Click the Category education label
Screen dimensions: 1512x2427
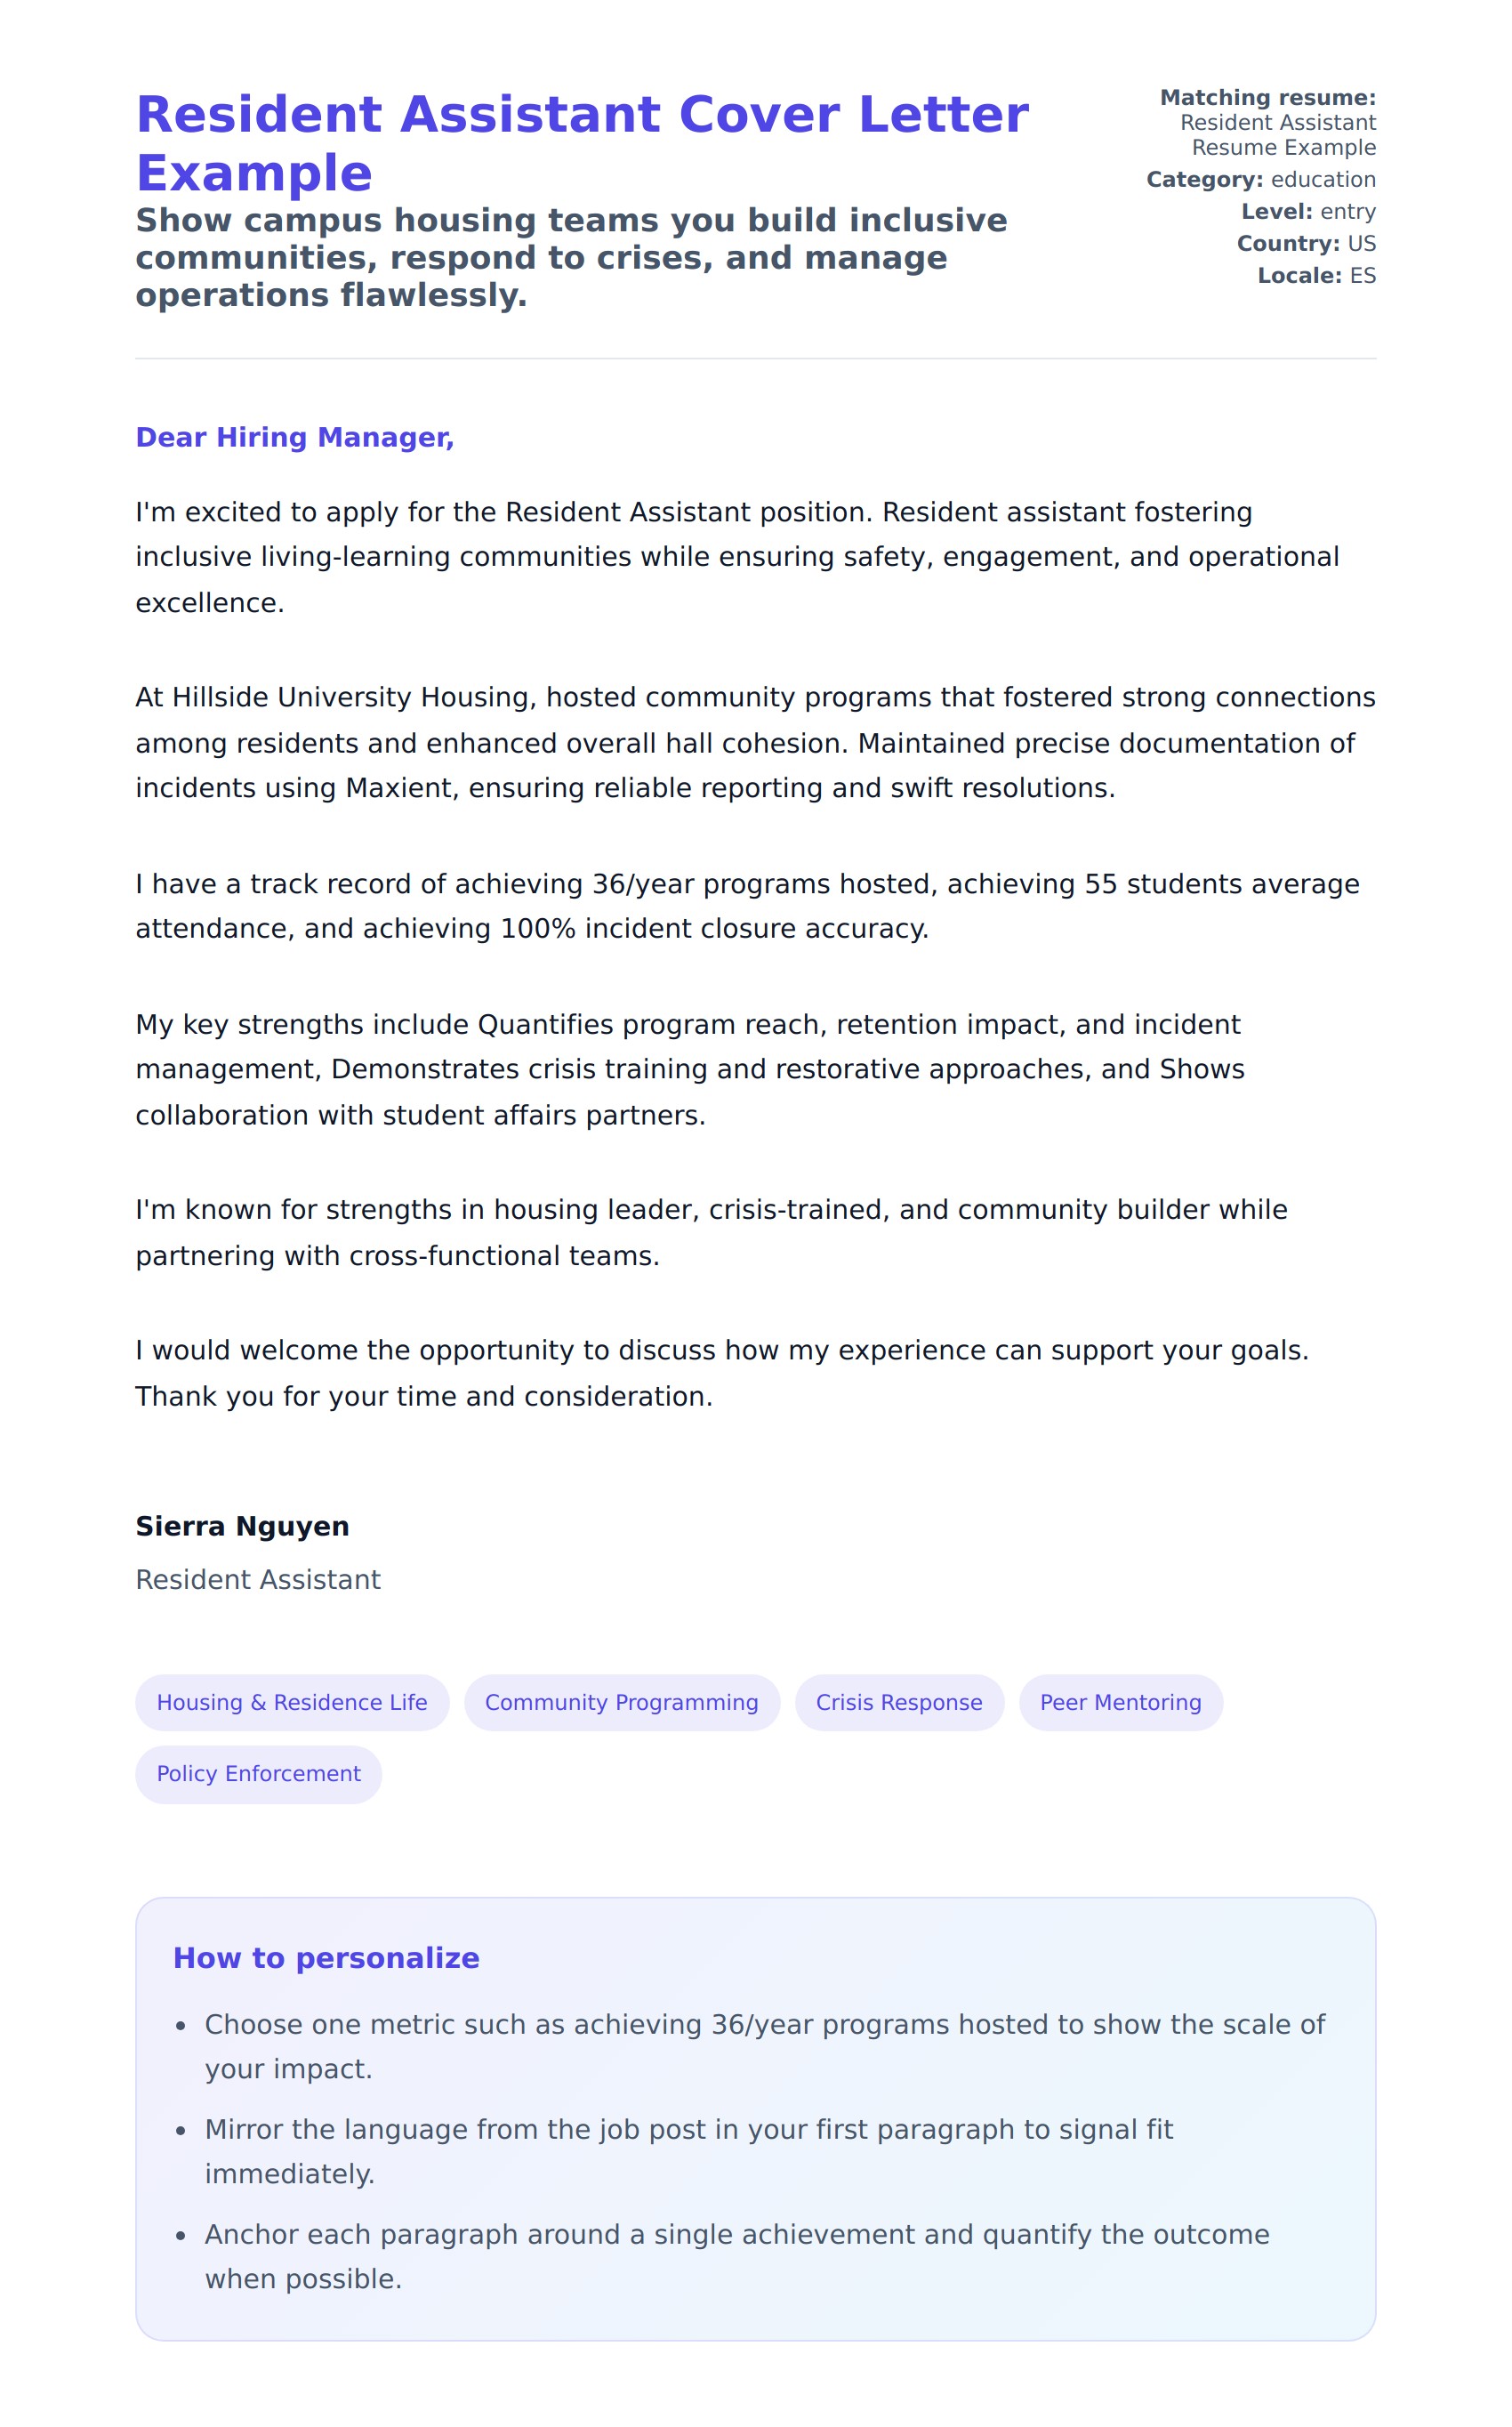(1260, 180)
